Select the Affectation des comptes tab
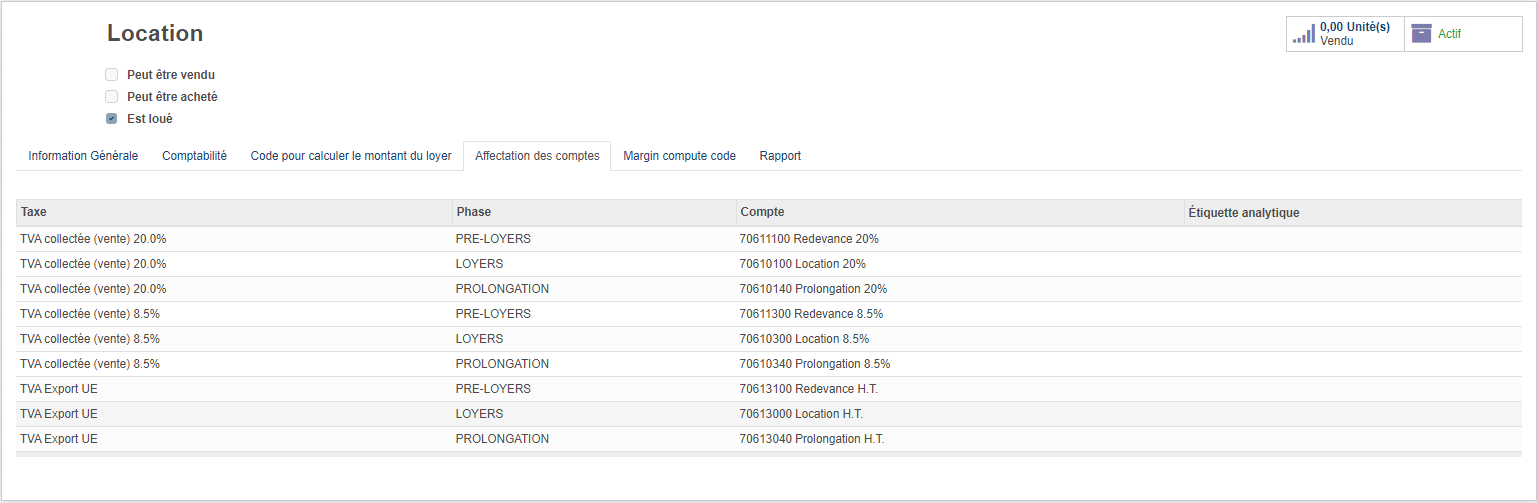This screenshot has height=503, width=1537. pos(537,156)
